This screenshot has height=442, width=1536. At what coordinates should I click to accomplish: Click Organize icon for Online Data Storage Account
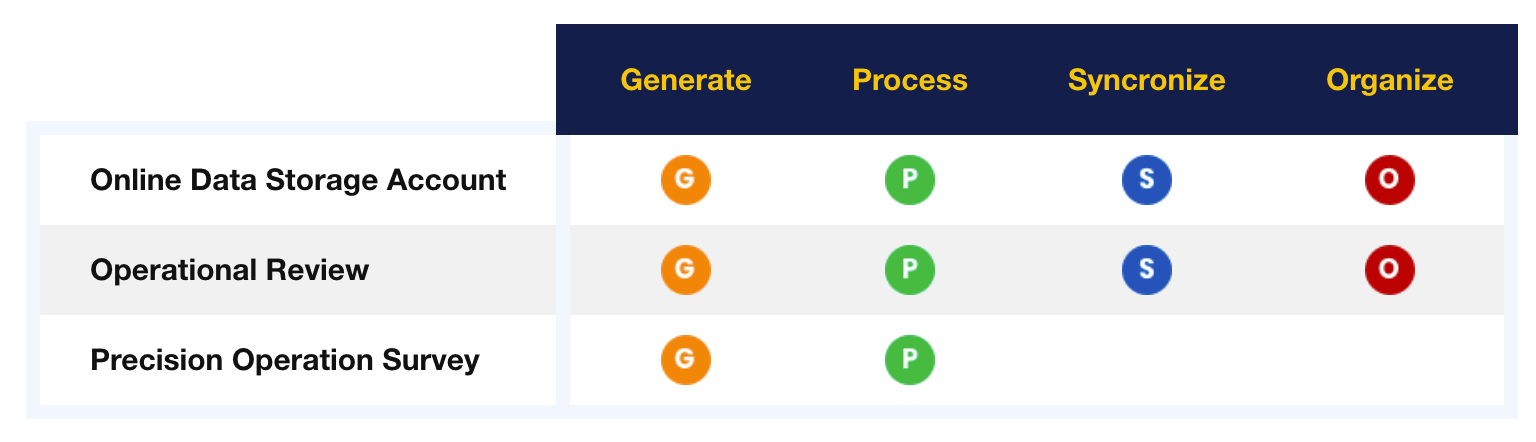(x=1390, y=180)
